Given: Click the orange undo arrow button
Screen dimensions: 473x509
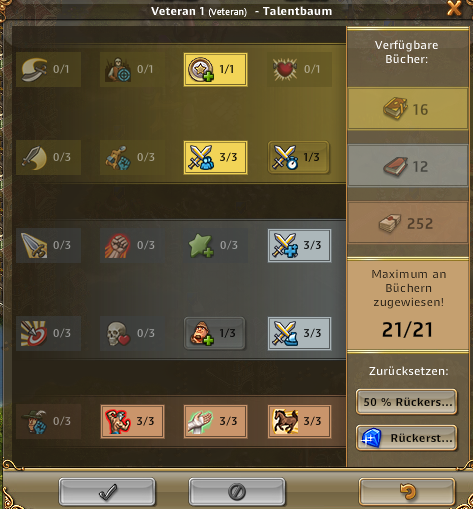Looking at the screenshot, I should [x=407, y=492].
